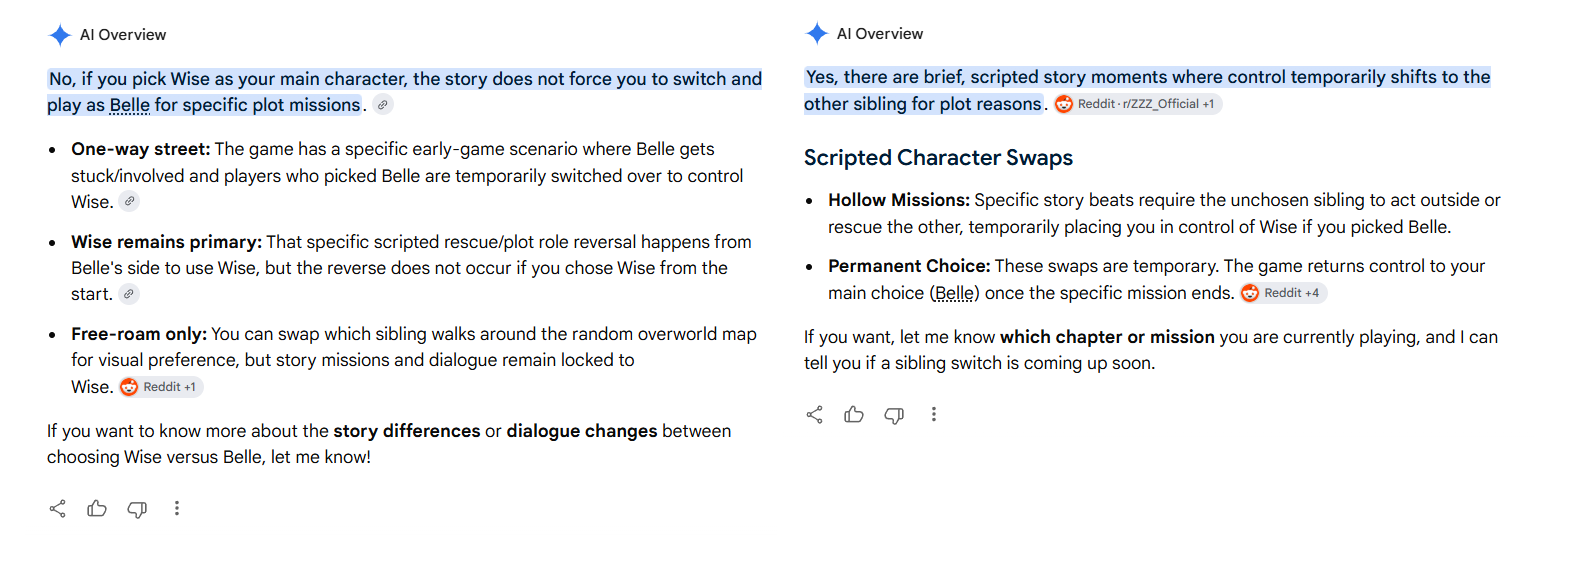Click underlined Belle in Permanent Choice bullet

click(x=955, y=293)
